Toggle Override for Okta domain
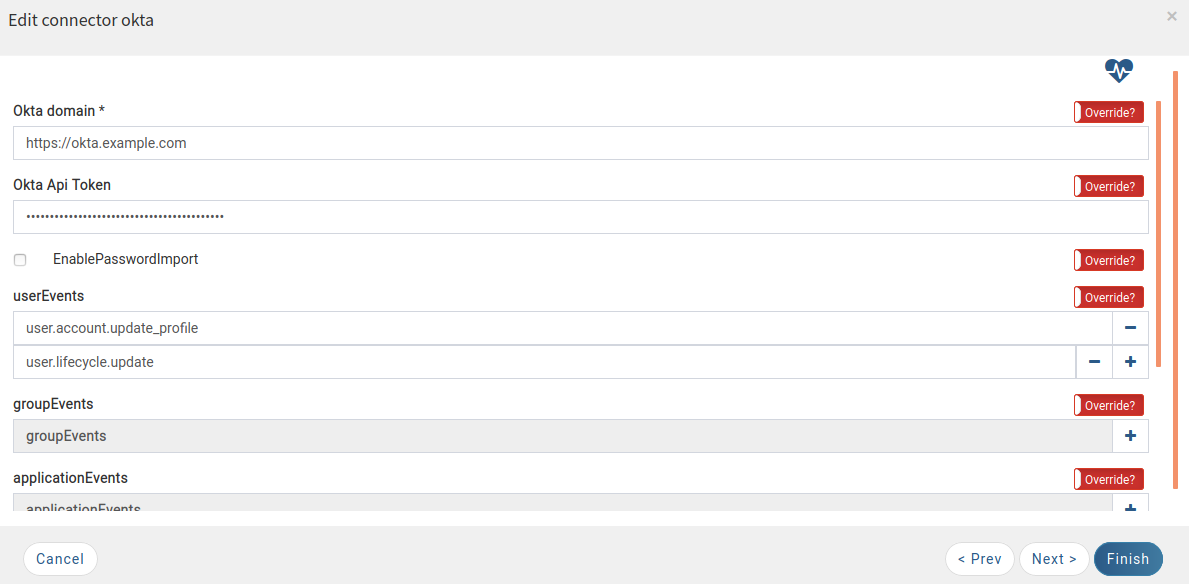Screen dimensions: 1189x584 point(1109,112)
